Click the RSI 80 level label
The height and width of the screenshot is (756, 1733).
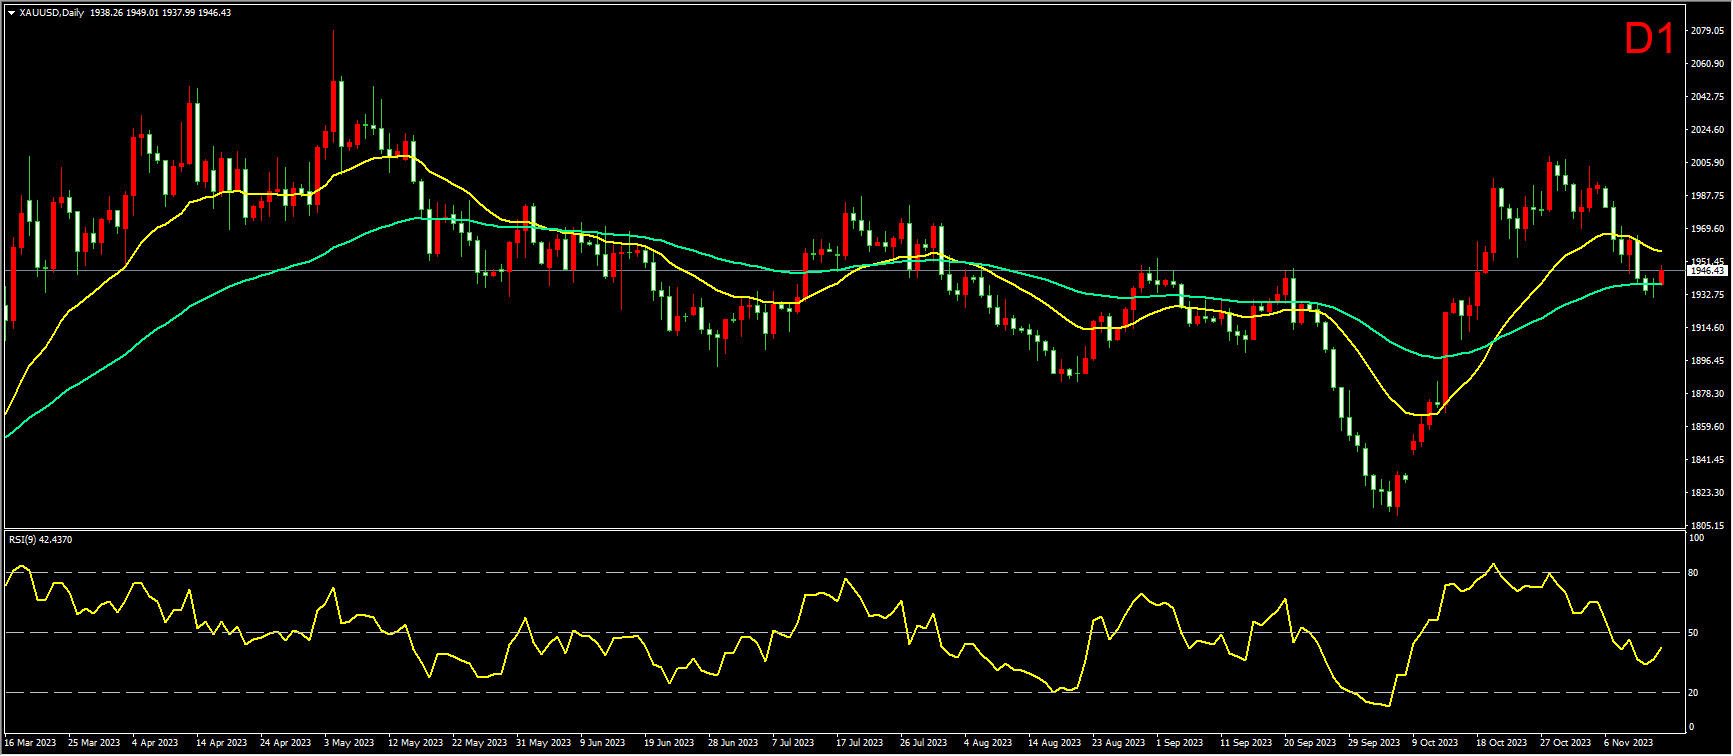1693,573
